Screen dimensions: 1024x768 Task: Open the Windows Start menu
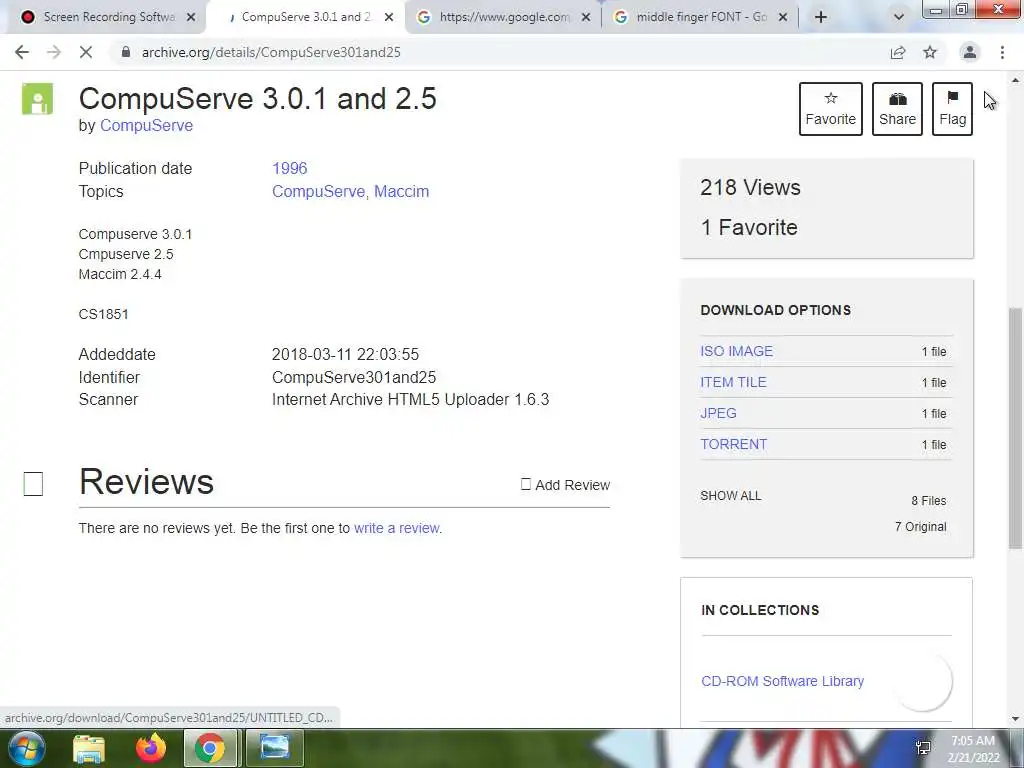27,748
